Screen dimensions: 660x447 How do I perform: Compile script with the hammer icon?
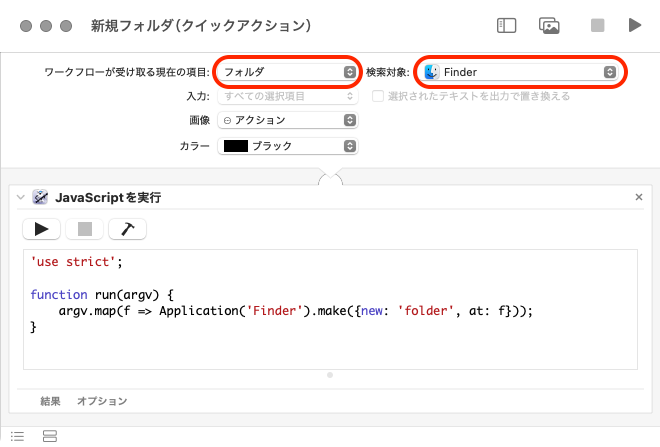[x=127, y=229]
